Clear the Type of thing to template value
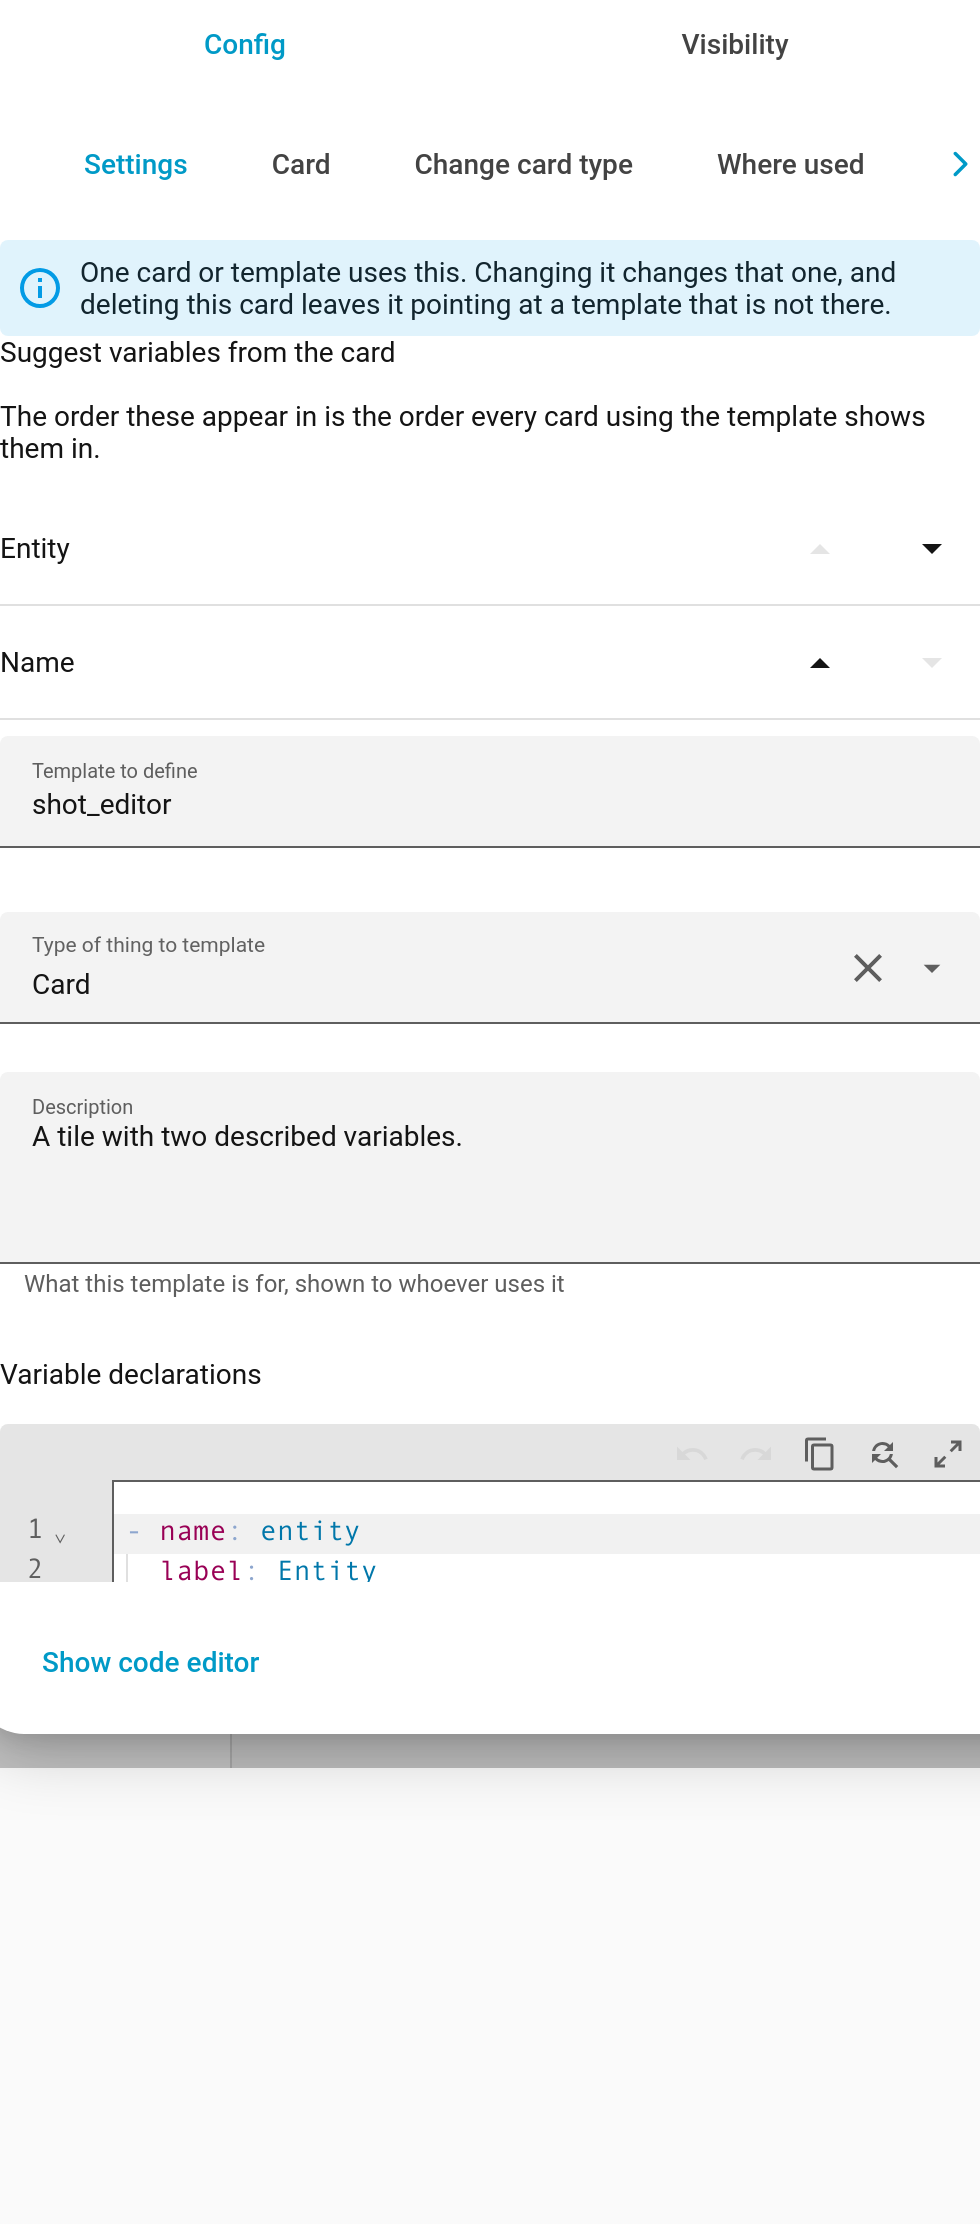980x2224 pixels. click(x=868, y=968)
